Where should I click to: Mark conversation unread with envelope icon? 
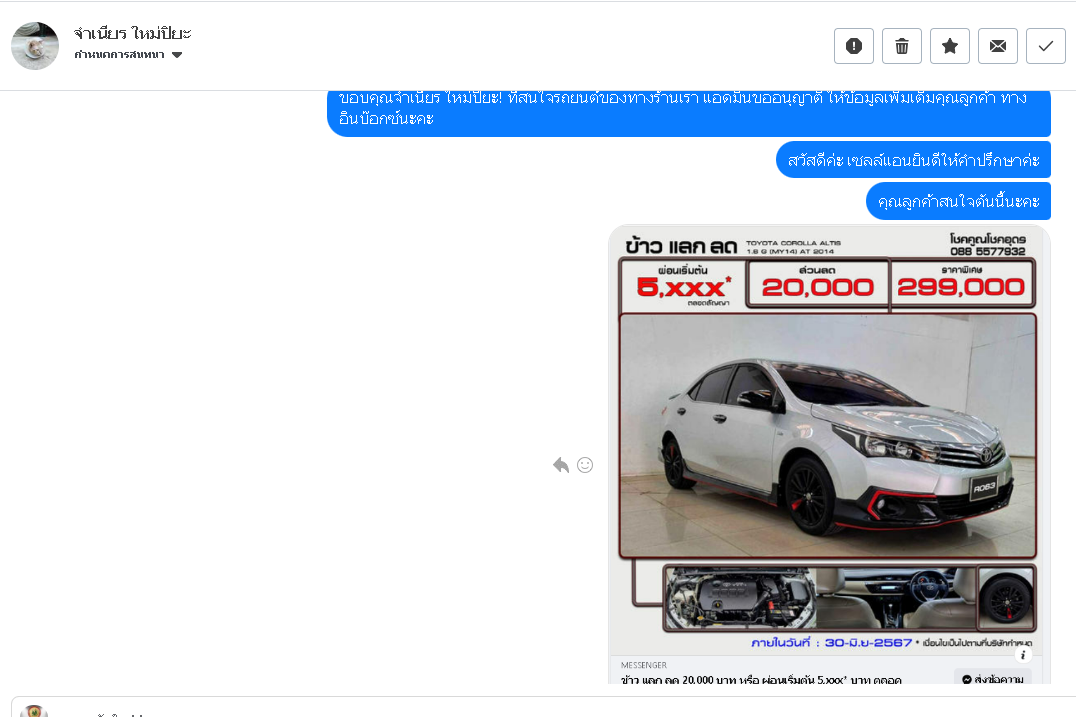point(998,46)
